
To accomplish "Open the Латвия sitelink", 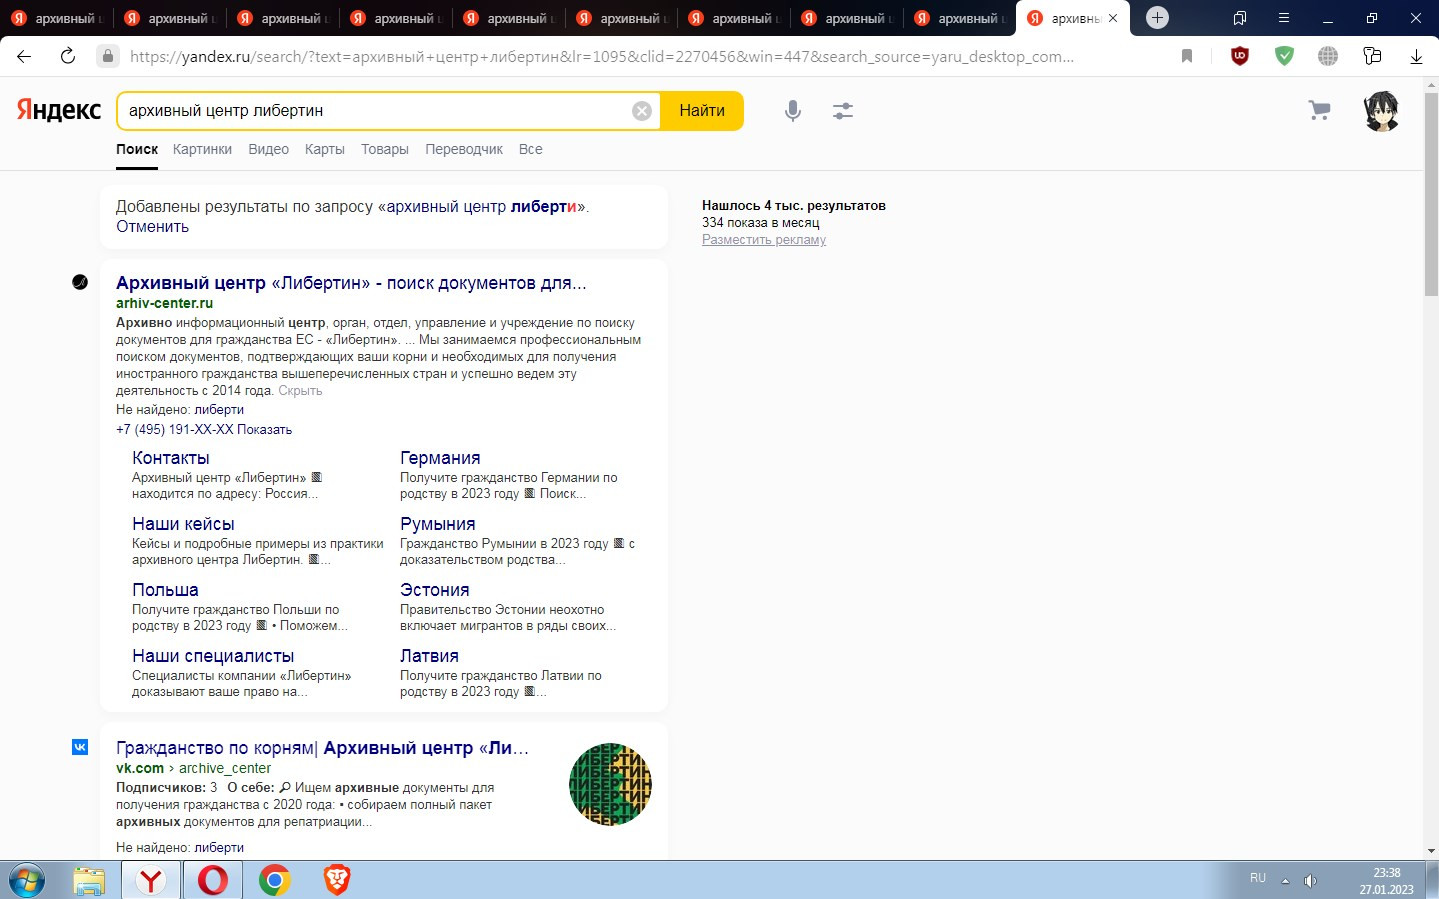I will tap(429, 656).
